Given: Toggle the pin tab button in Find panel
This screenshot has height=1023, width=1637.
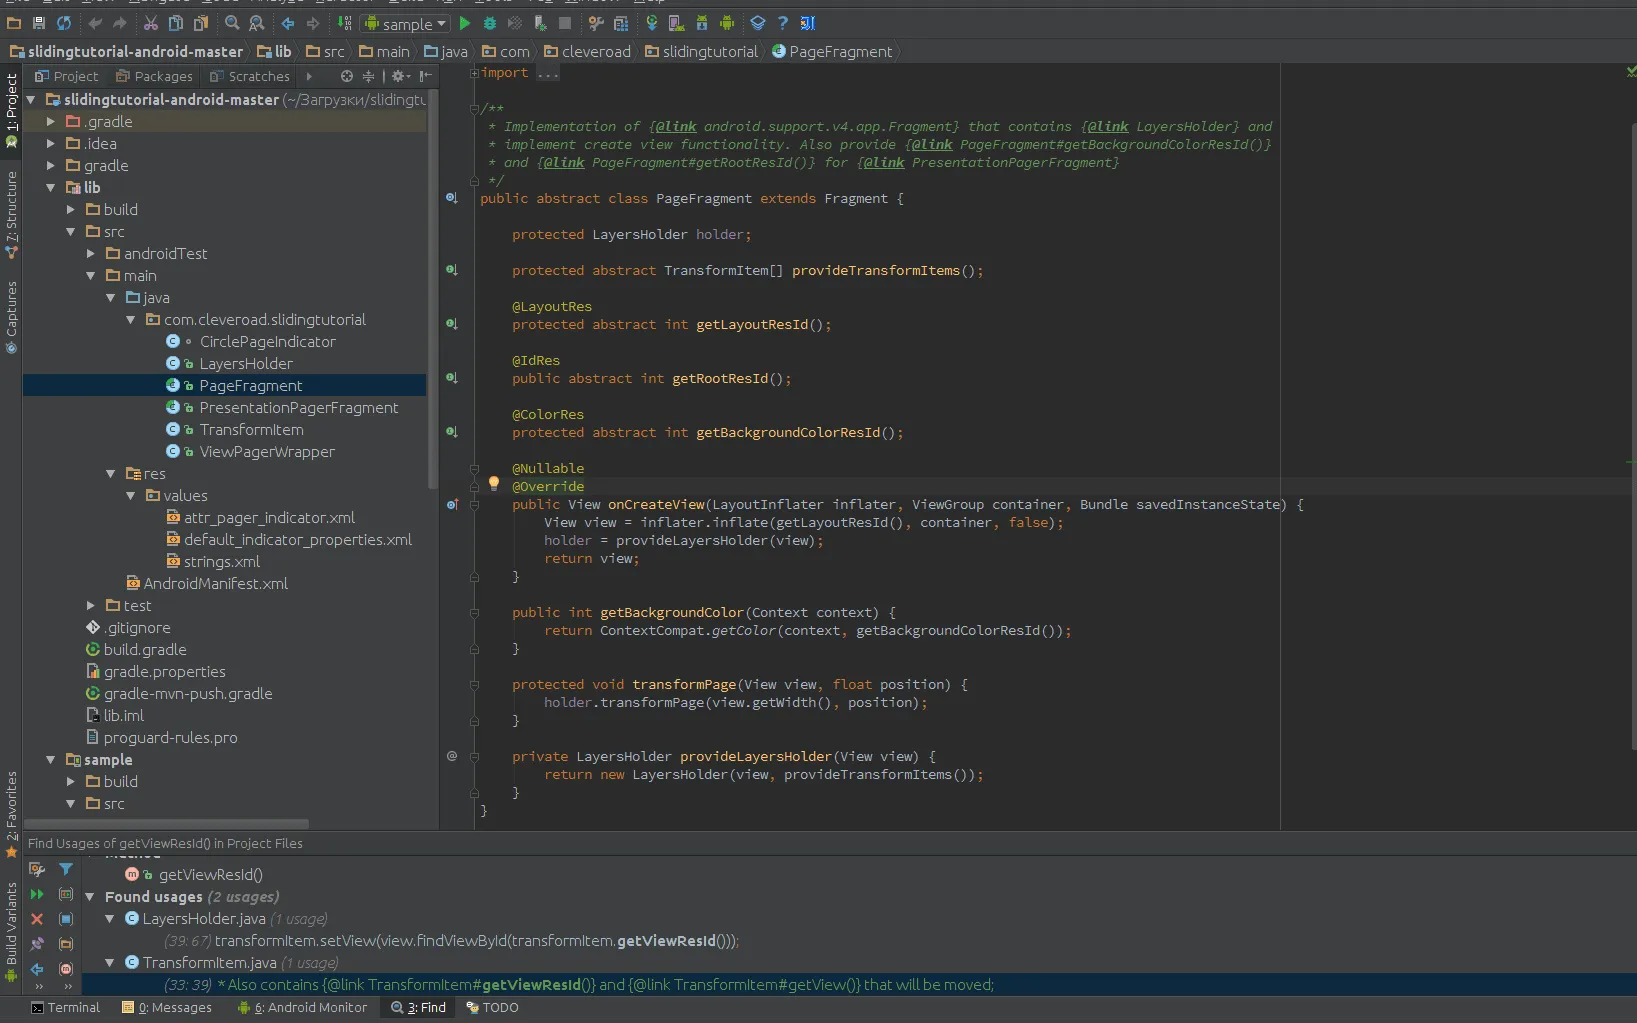Looking at the screenshot, I should (x=37, y=944).
